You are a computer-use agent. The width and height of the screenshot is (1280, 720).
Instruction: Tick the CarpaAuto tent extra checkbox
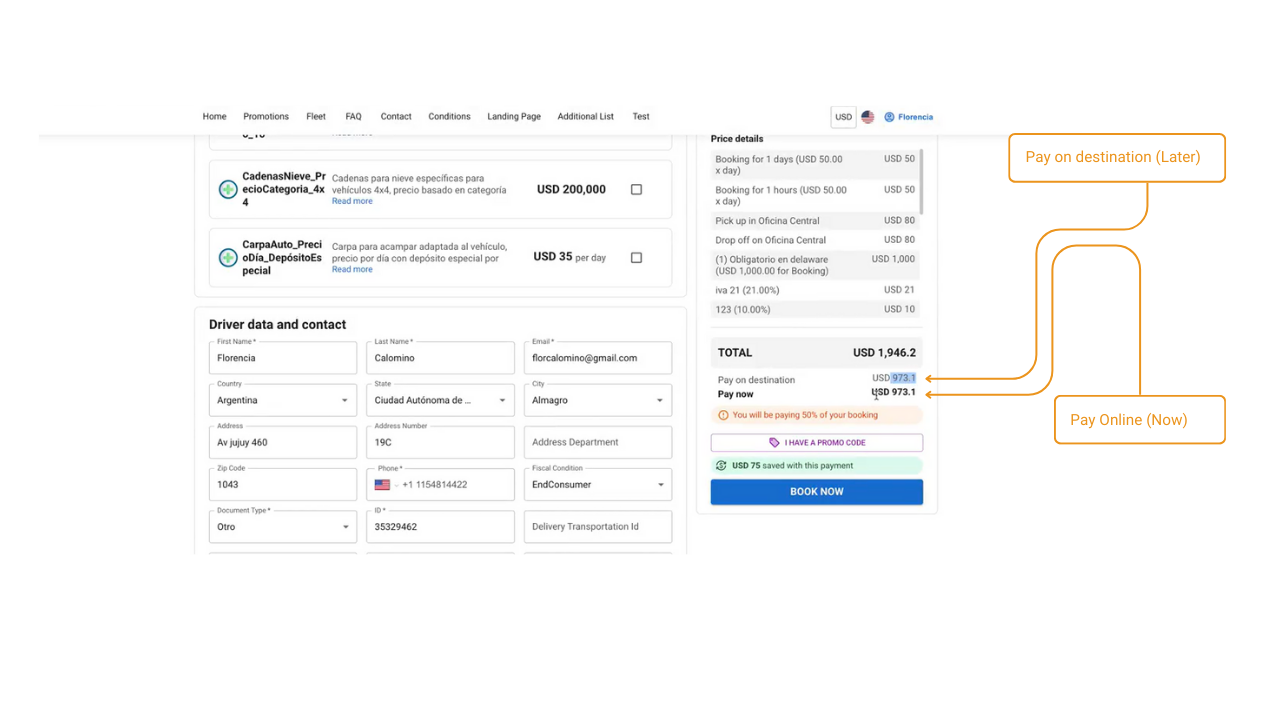pos(636,258)
